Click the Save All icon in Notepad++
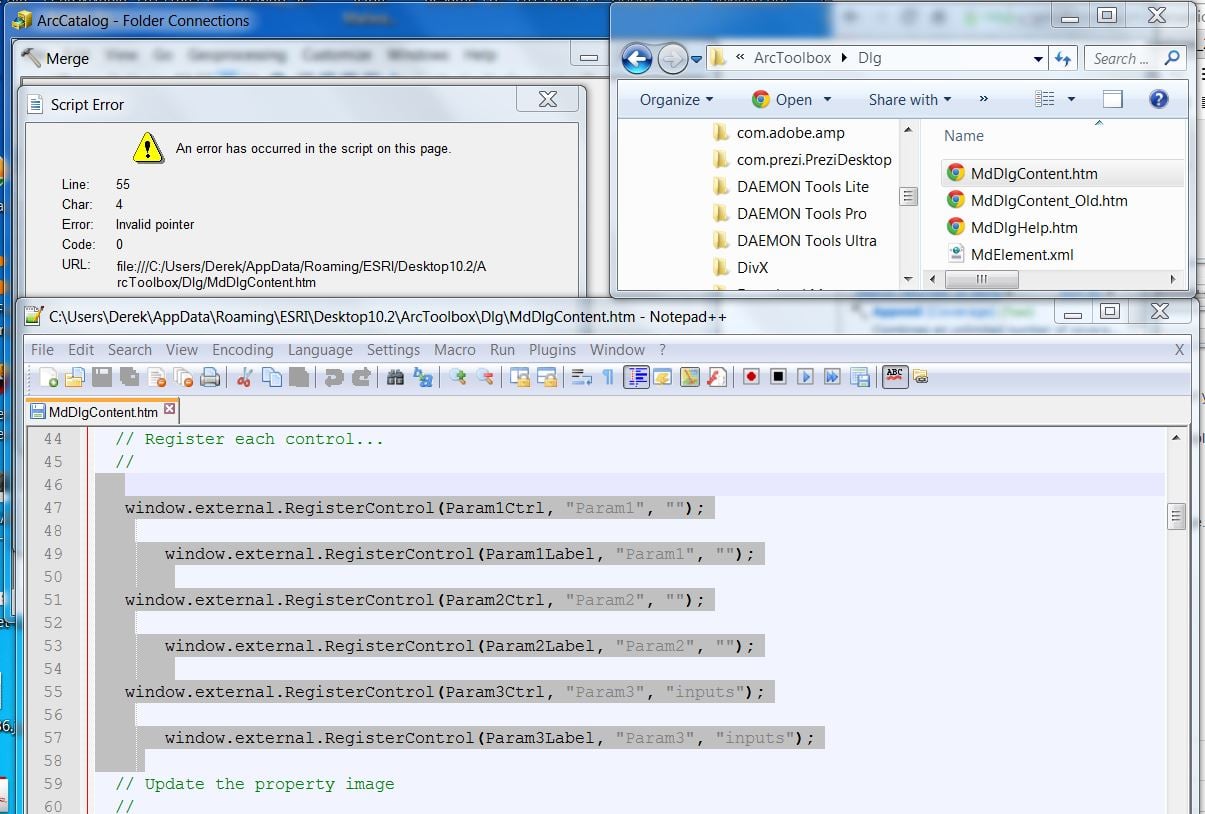Viewport: 1205px width, 814px height. (128, 377)
